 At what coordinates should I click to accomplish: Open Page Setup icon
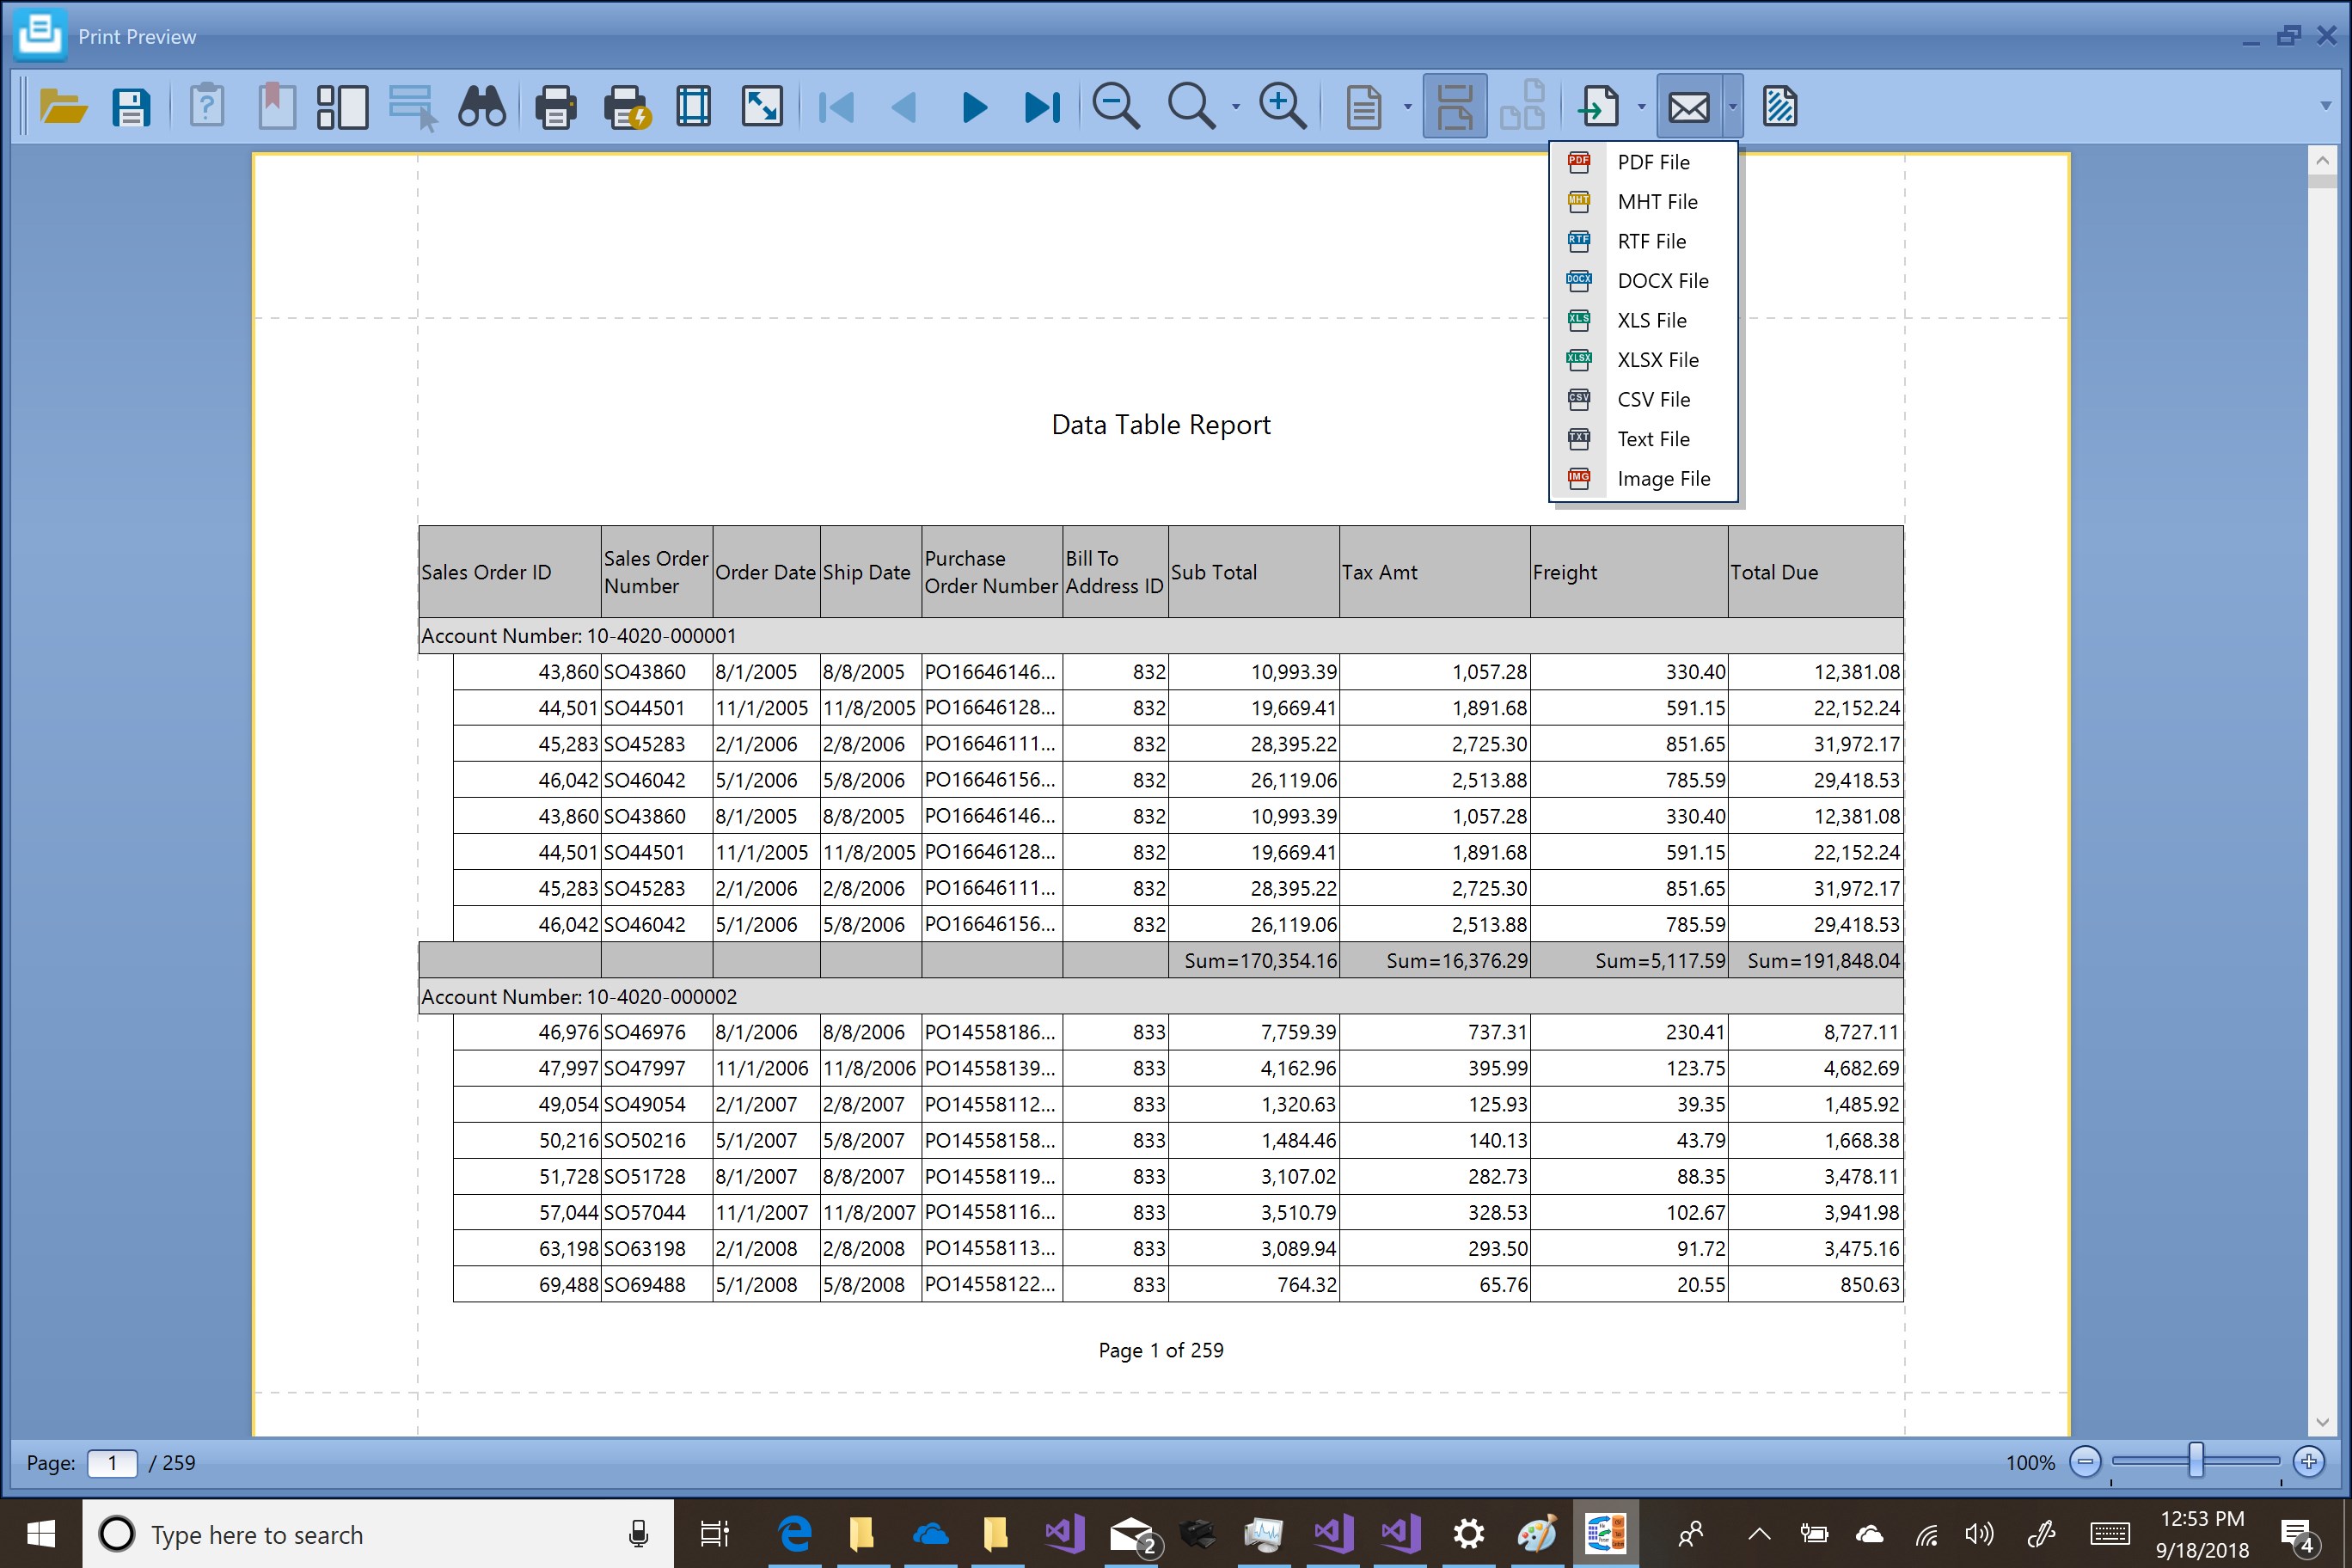pos(693,107)
